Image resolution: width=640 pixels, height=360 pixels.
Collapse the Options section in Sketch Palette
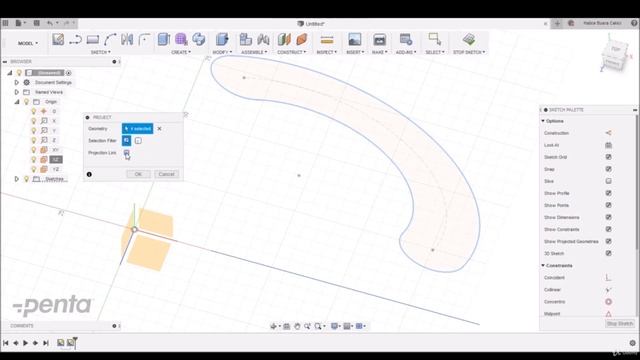pos(543,121)
